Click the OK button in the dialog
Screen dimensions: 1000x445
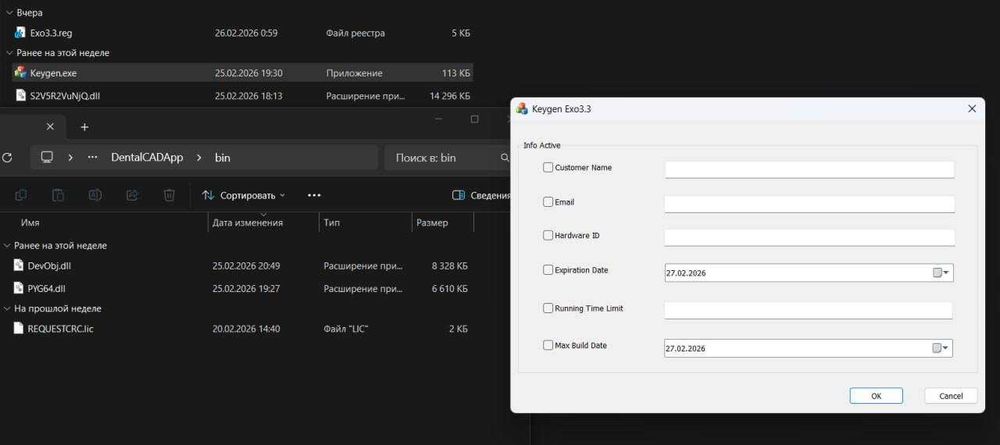[876, 396]
